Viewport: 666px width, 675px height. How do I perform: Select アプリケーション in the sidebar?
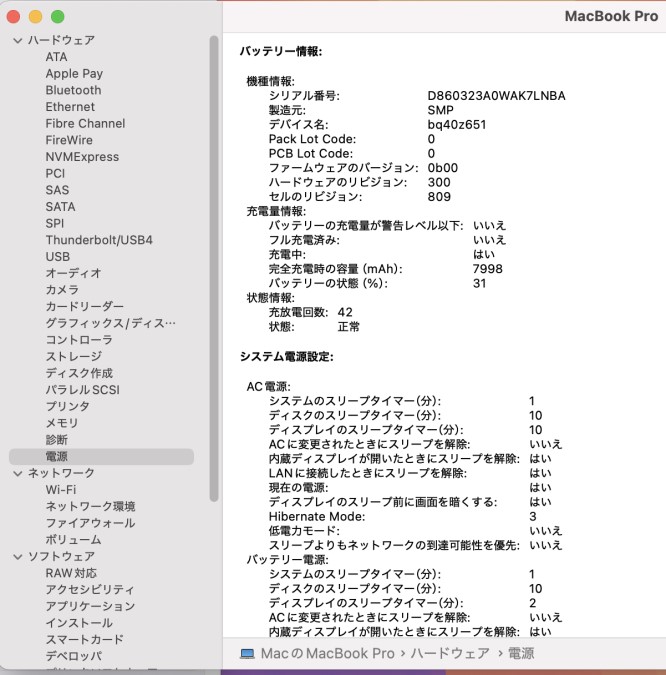[90, 607]
